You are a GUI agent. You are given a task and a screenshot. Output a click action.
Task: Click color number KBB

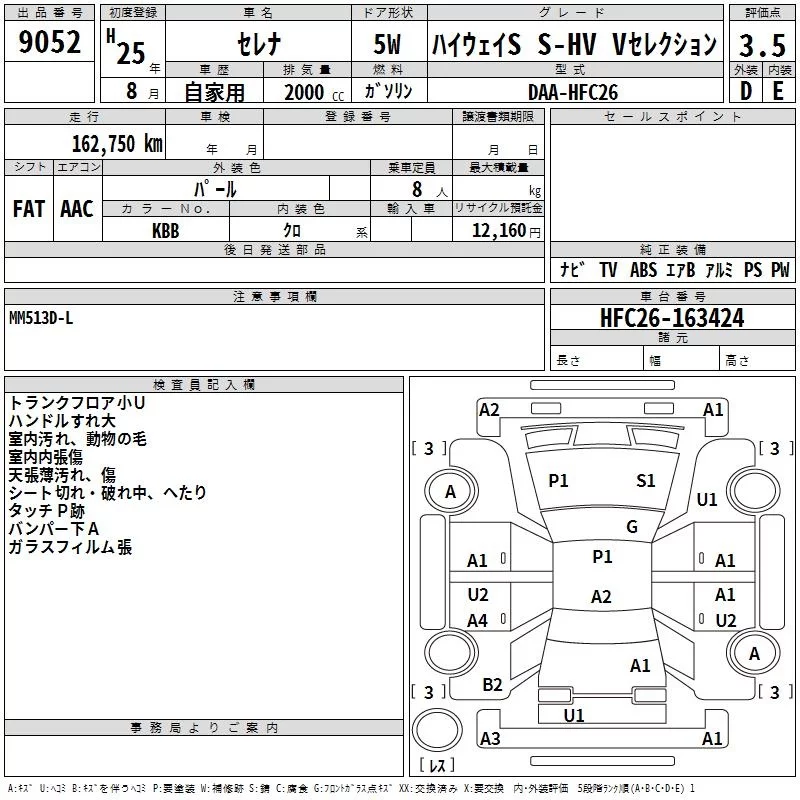tap(166, 231)
